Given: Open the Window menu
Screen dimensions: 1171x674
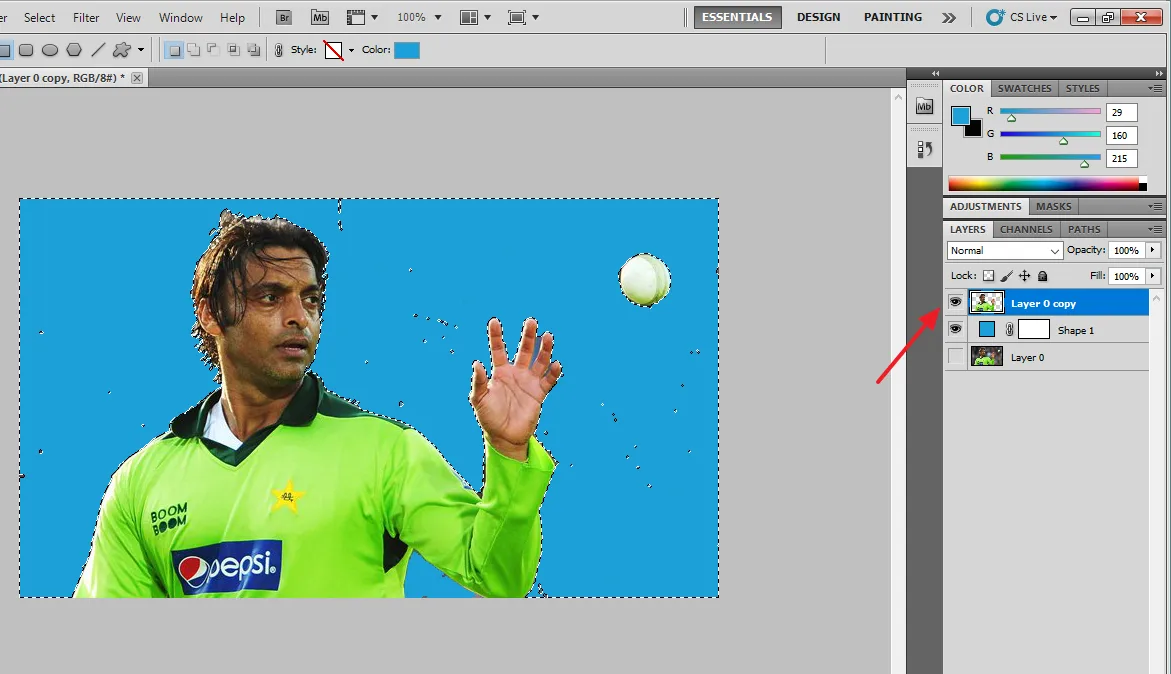Looking at the screenshot, I should 181,17.
